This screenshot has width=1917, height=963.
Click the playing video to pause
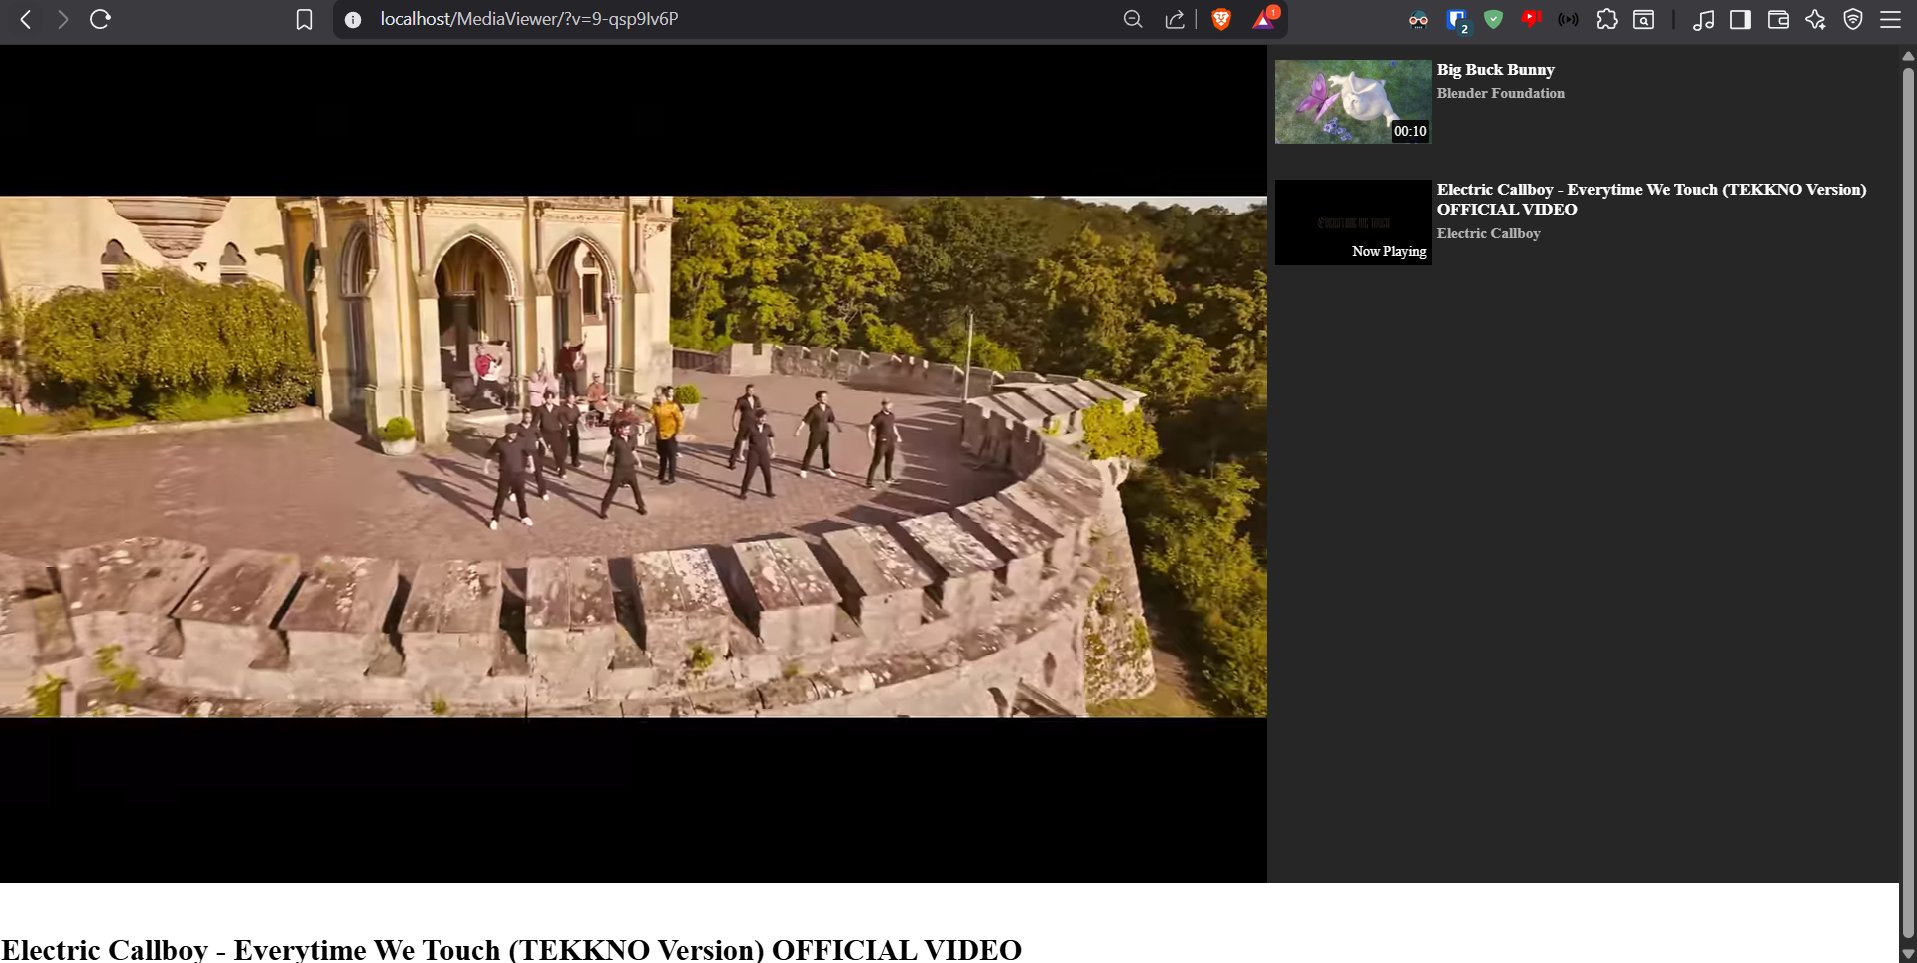pos(633,457)
